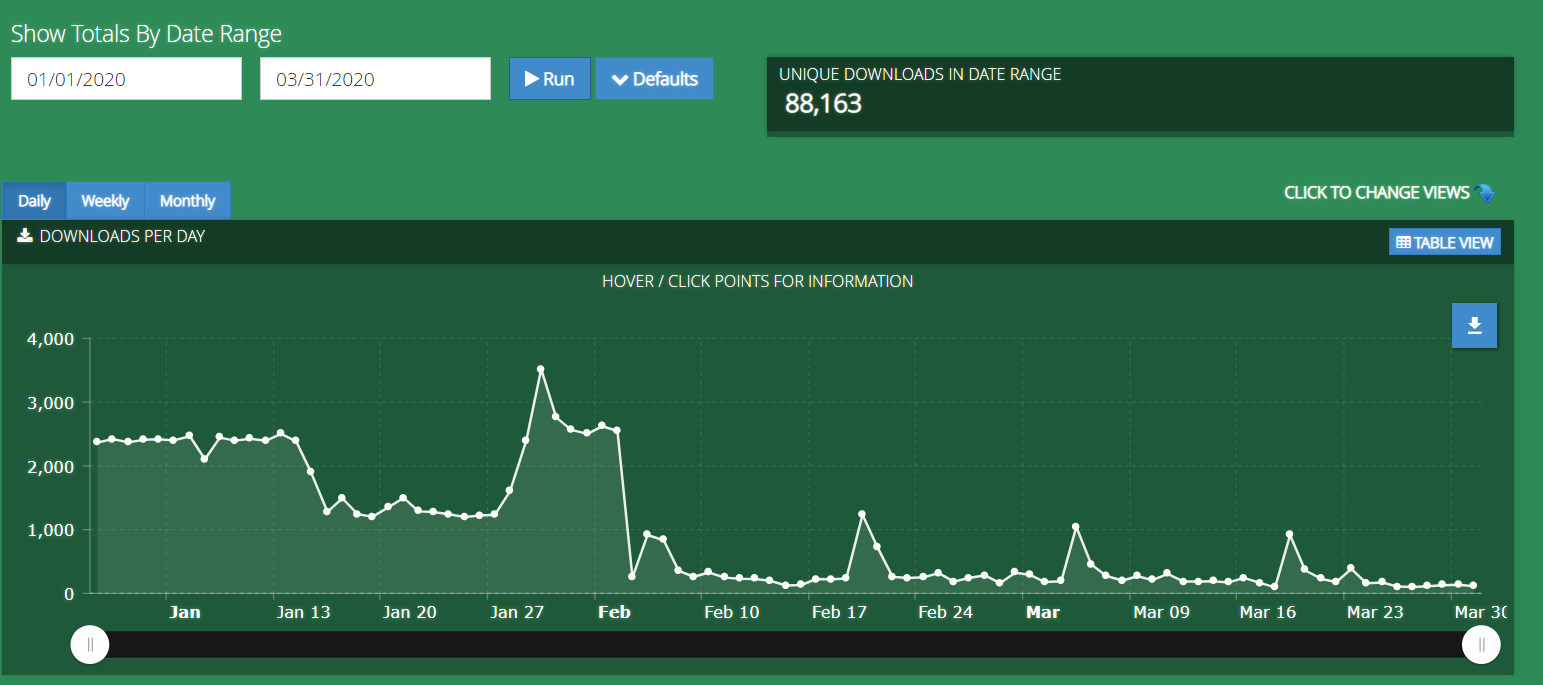1543x685 pixels.
Task: Click the blue arrow beside Click to Change Views
Action: 1485,193
